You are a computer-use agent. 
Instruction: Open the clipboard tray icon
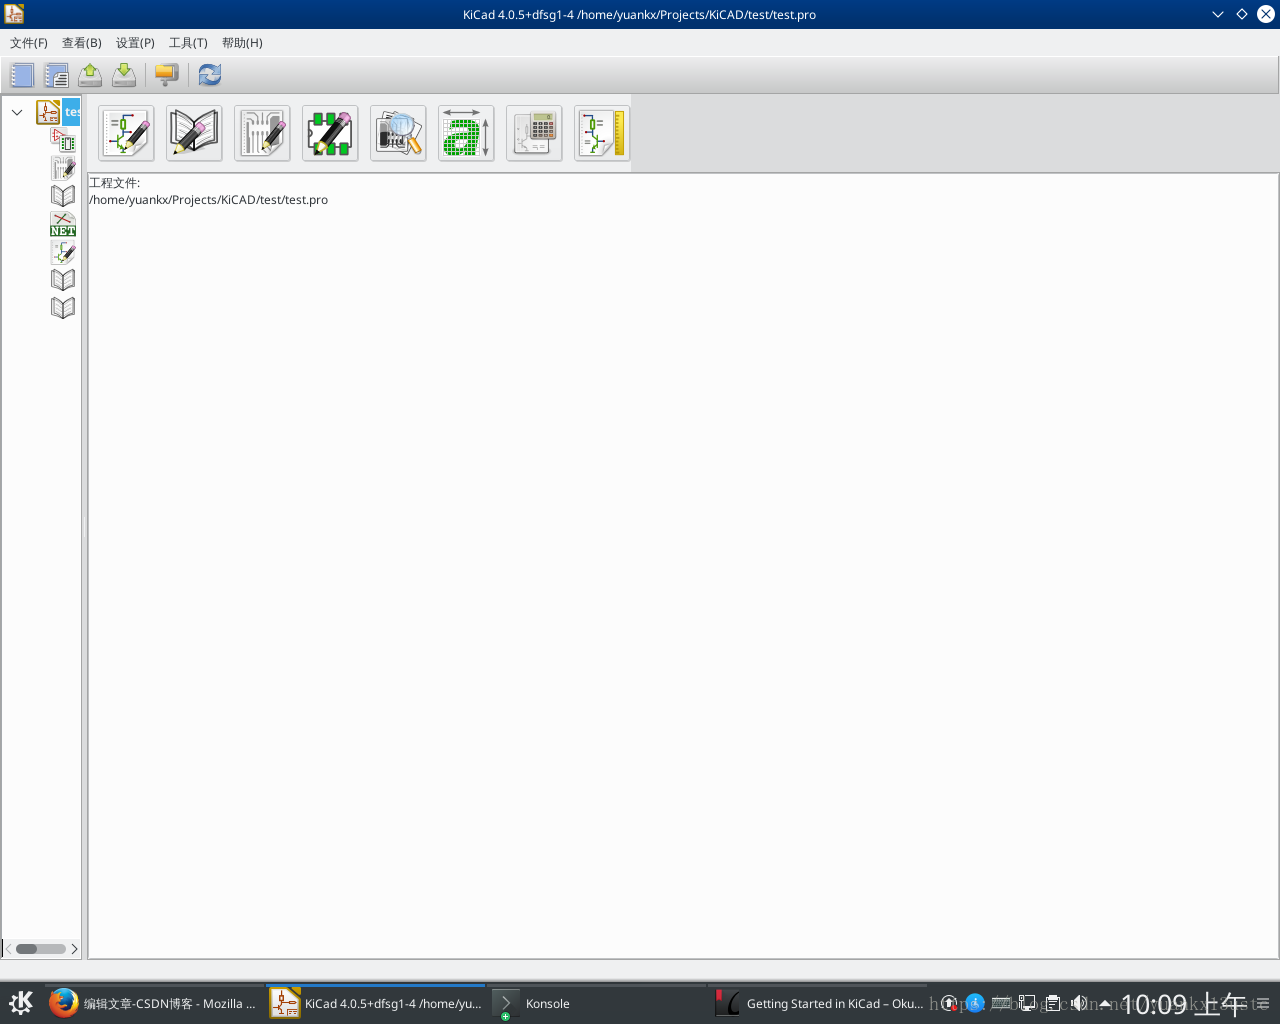[x=1053, y=1003]
